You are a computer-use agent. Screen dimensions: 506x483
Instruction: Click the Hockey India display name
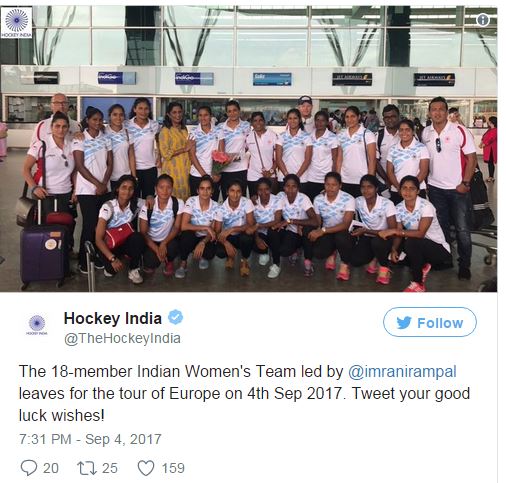113,318
